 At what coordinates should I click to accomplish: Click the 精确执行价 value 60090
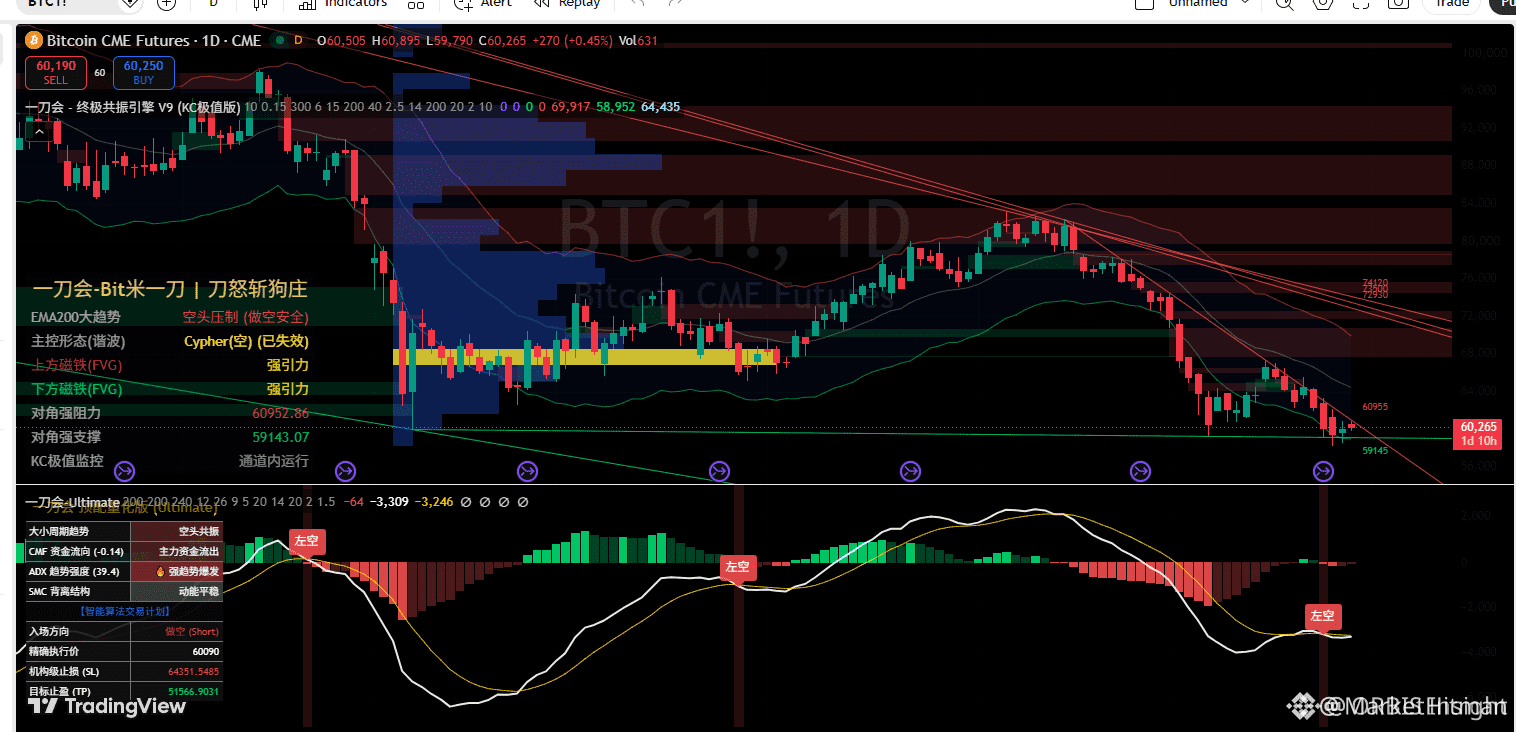point(205,651)
